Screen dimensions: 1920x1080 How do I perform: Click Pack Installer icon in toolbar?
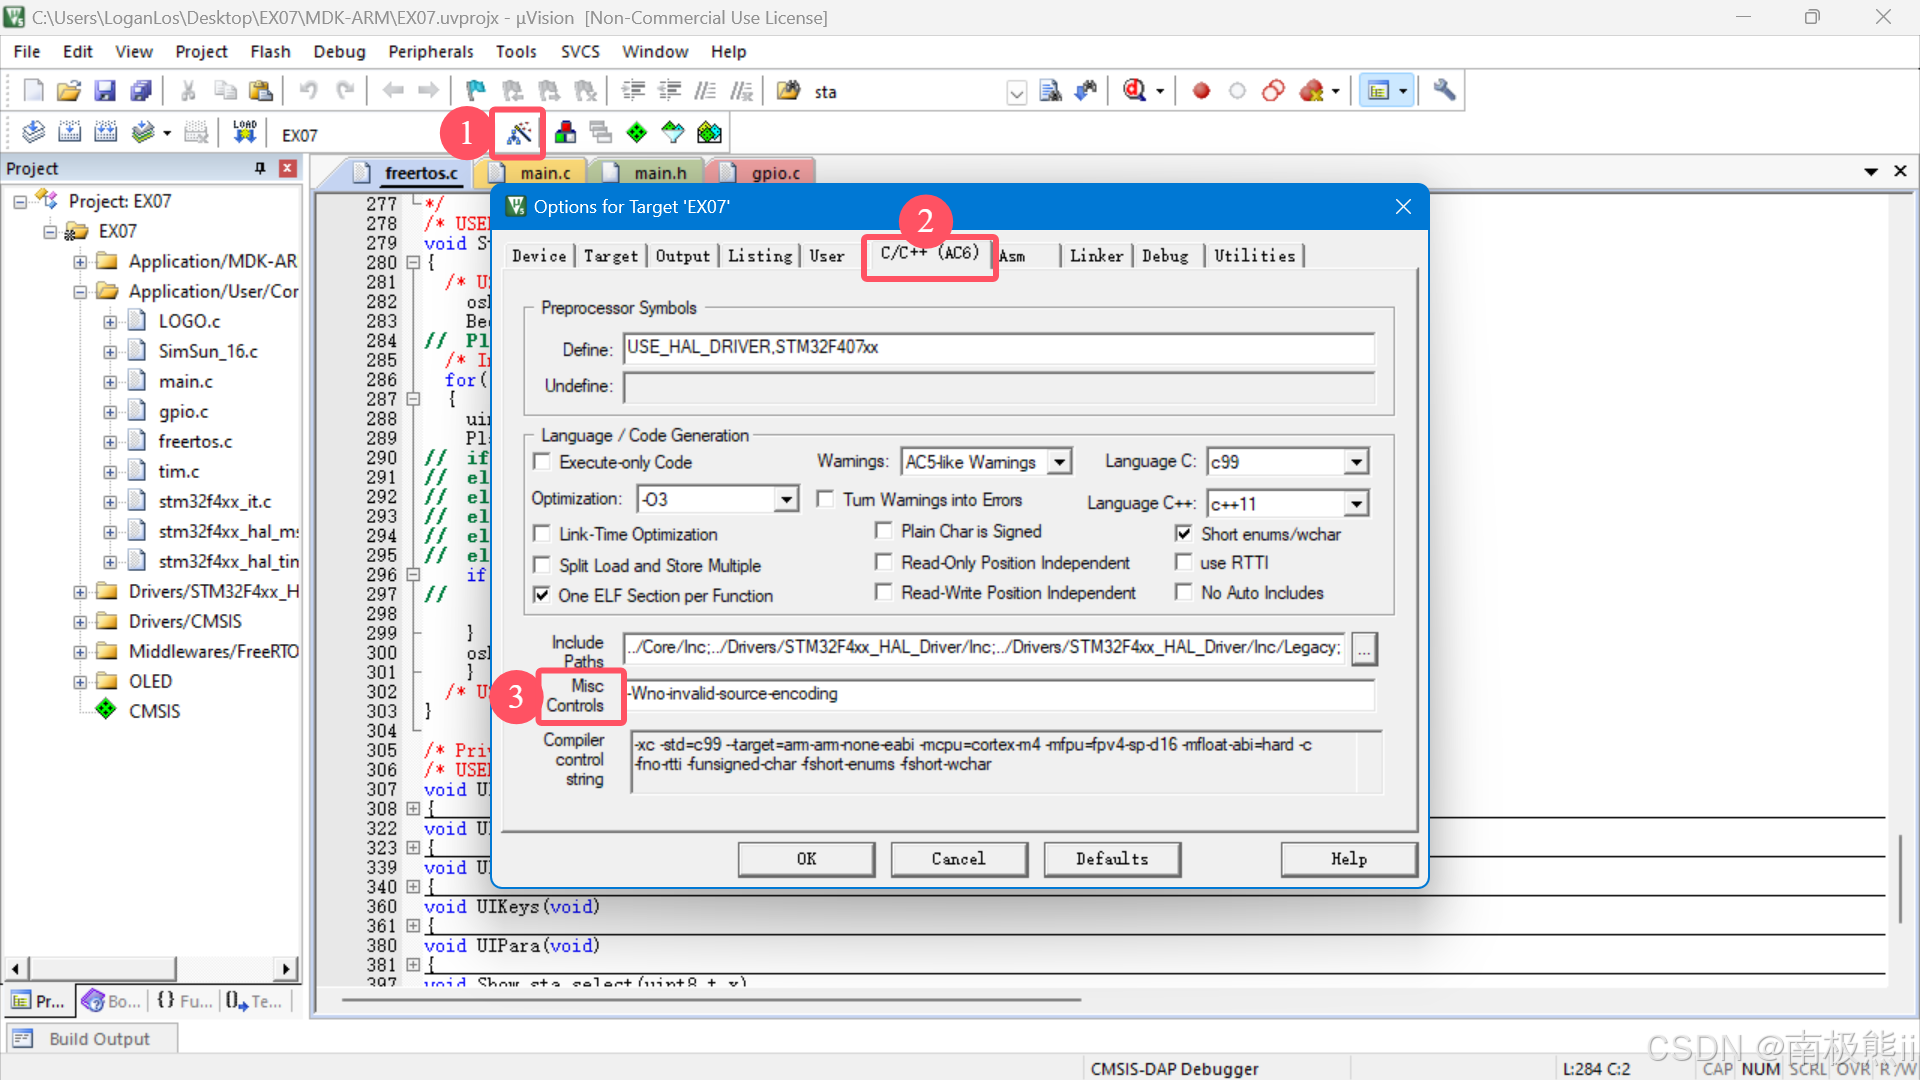(x=709, y=133)
